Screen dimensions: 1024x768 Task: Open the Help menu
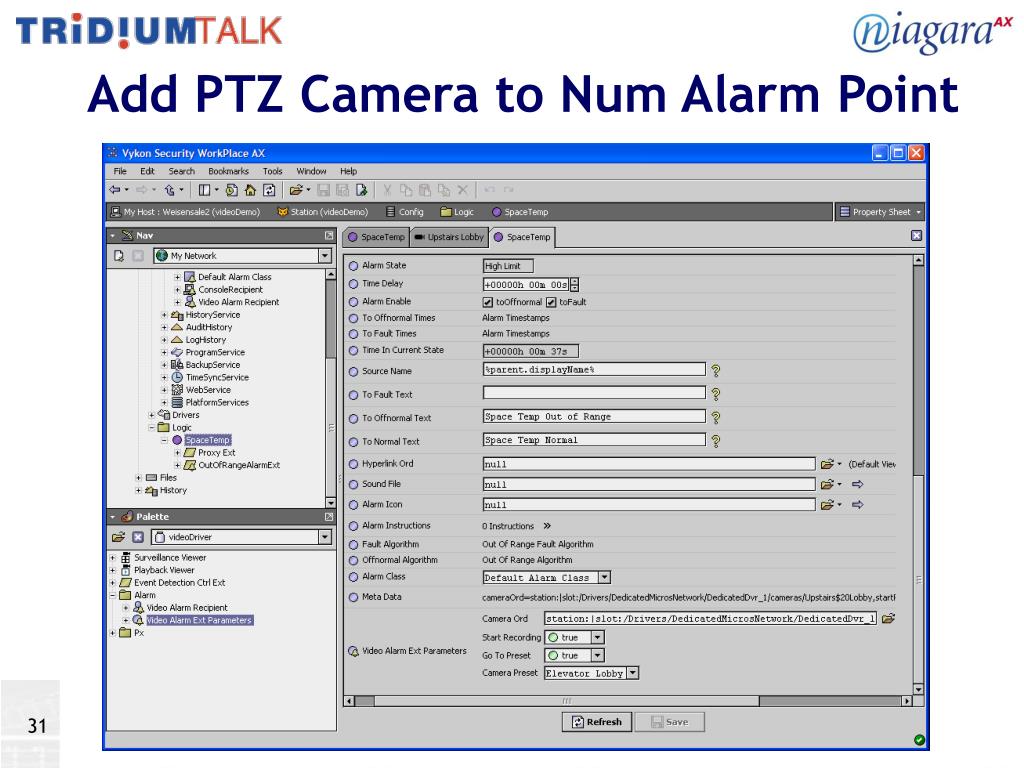tap(349, 171)
